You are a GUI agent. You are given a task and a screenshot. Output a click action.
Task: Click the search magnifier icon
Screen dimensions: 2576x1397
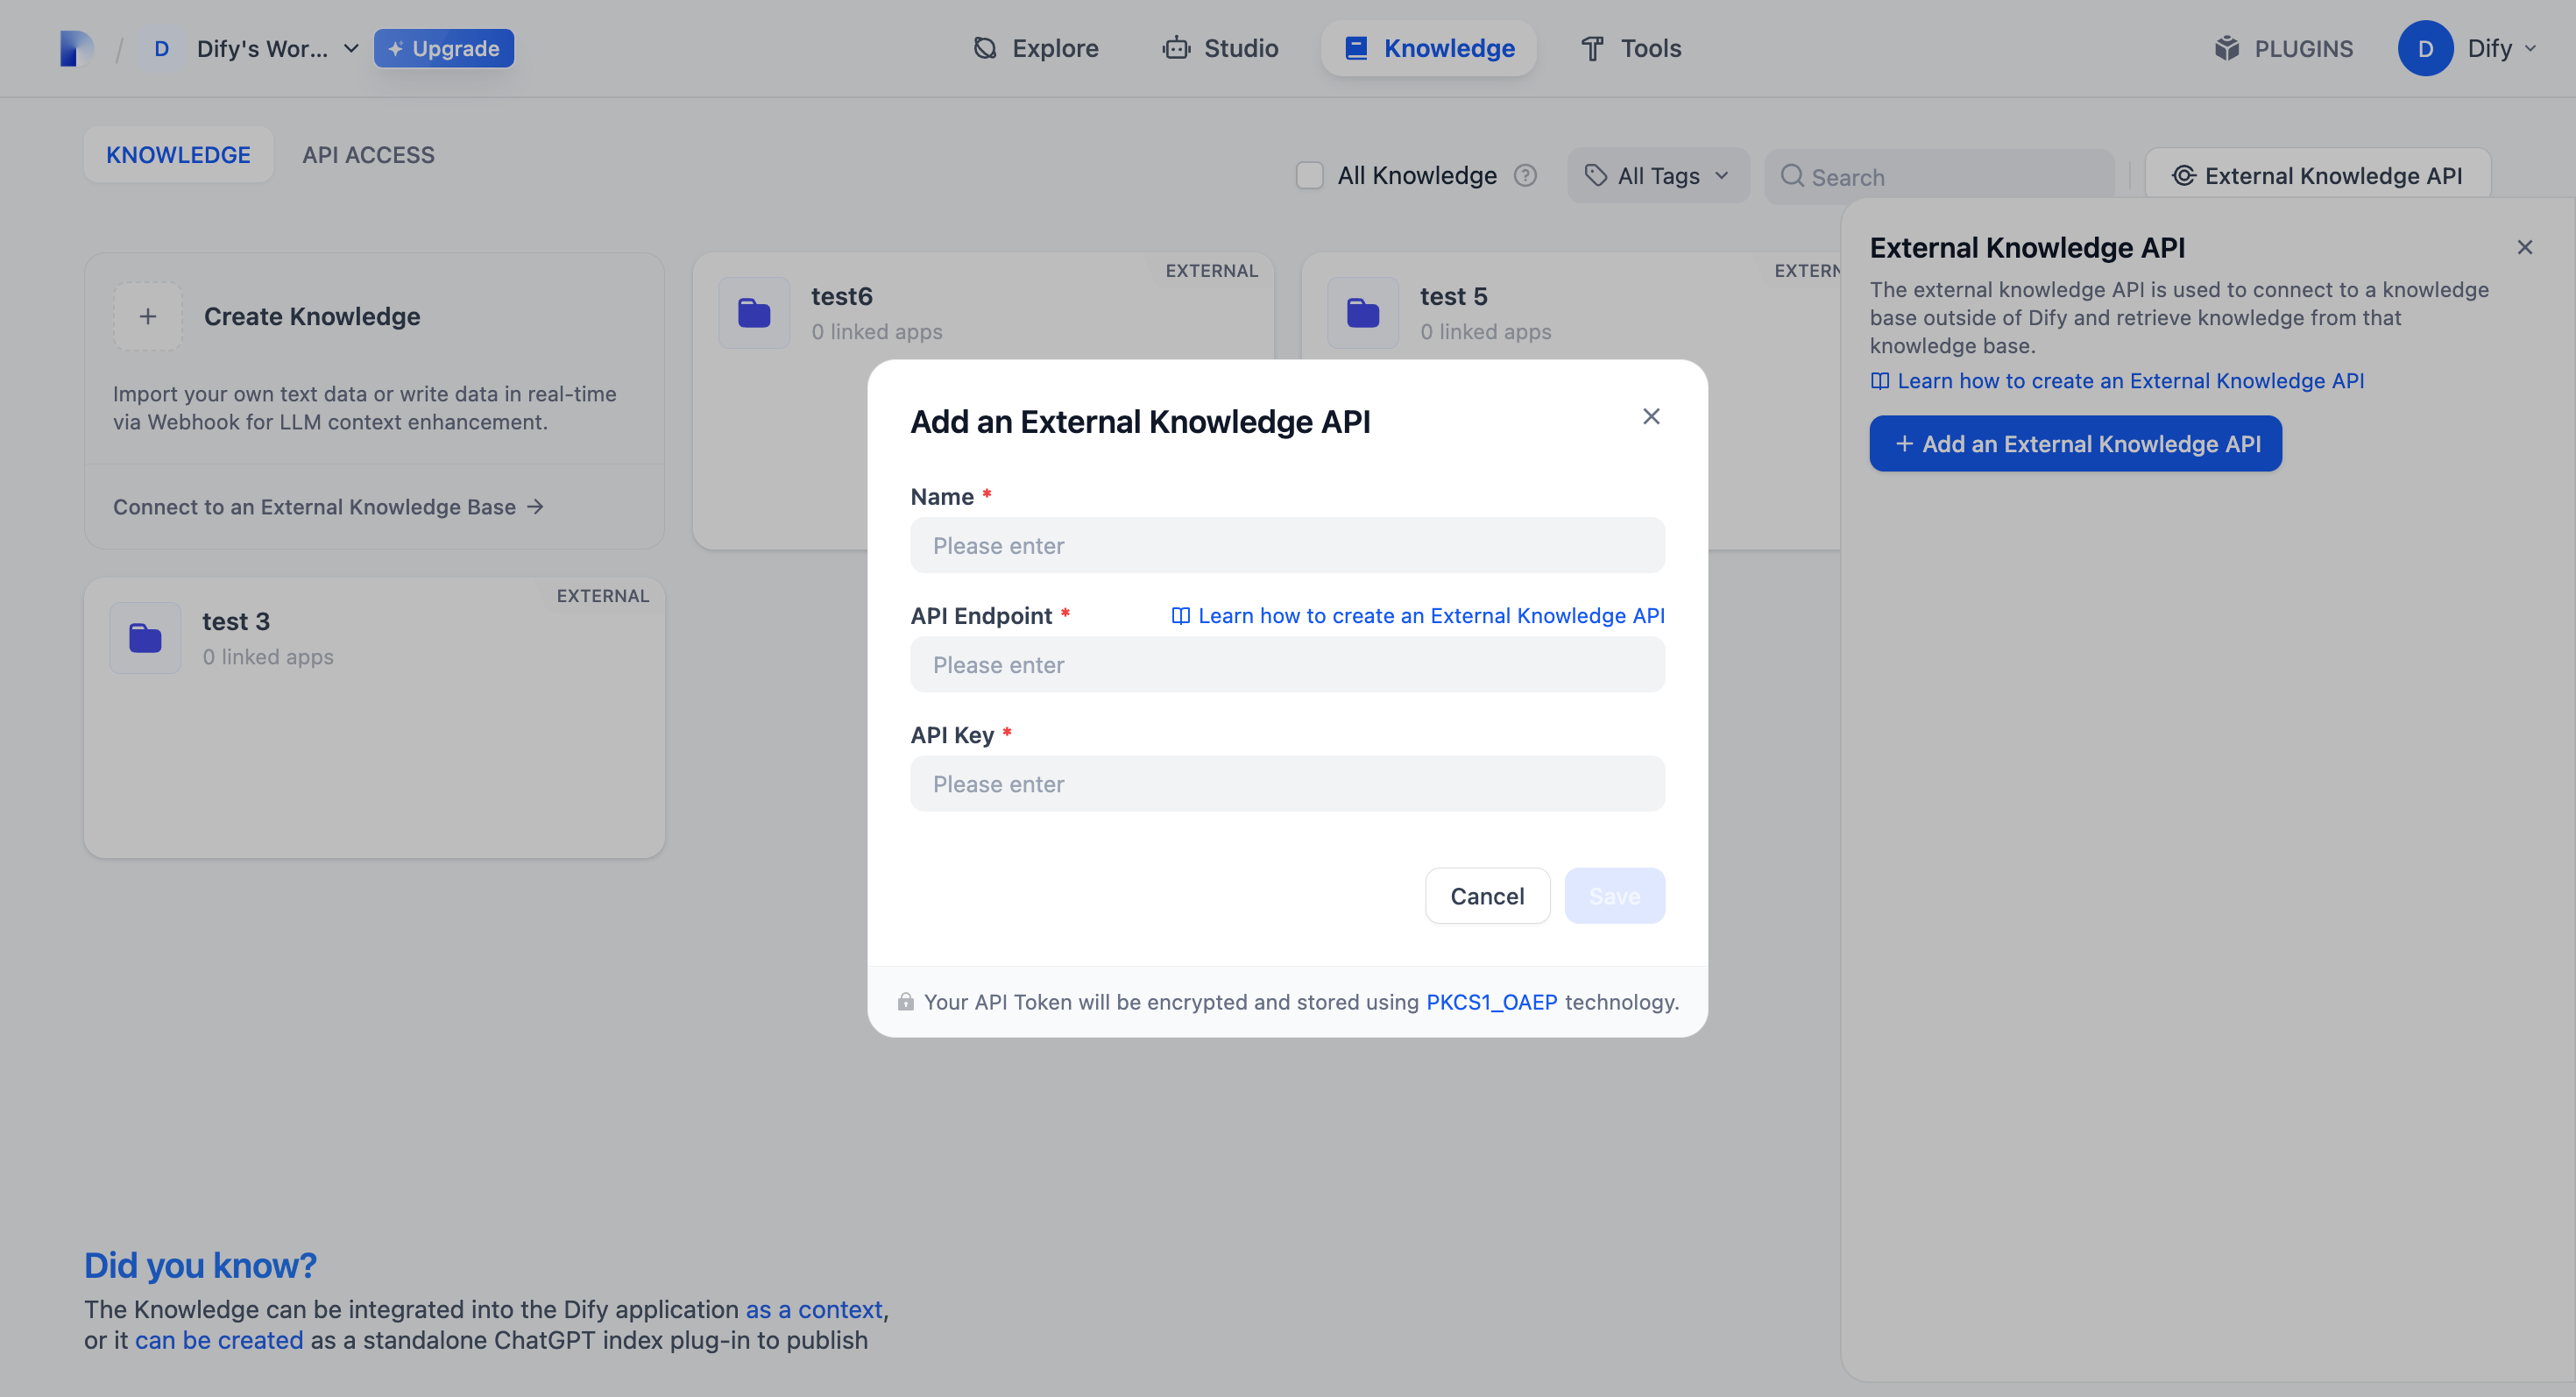coord(1792,176)
